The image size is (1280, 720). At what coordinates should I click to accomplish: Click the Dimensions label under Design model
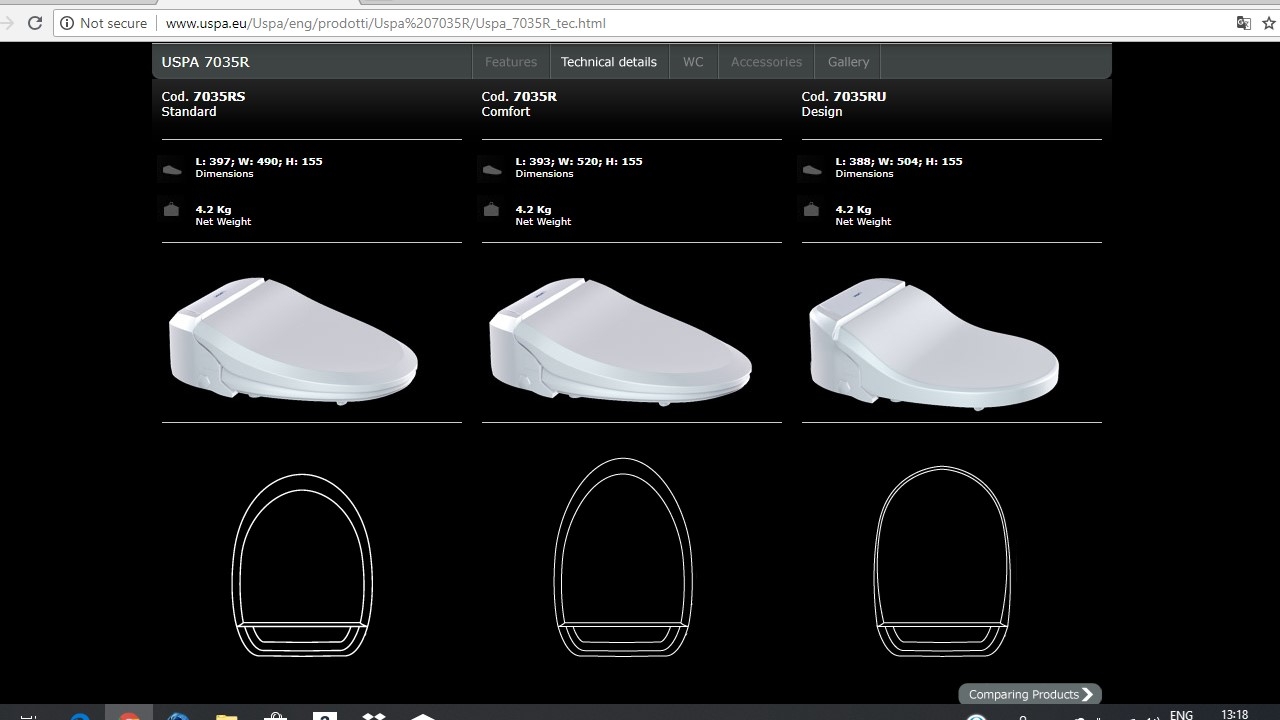865,174
